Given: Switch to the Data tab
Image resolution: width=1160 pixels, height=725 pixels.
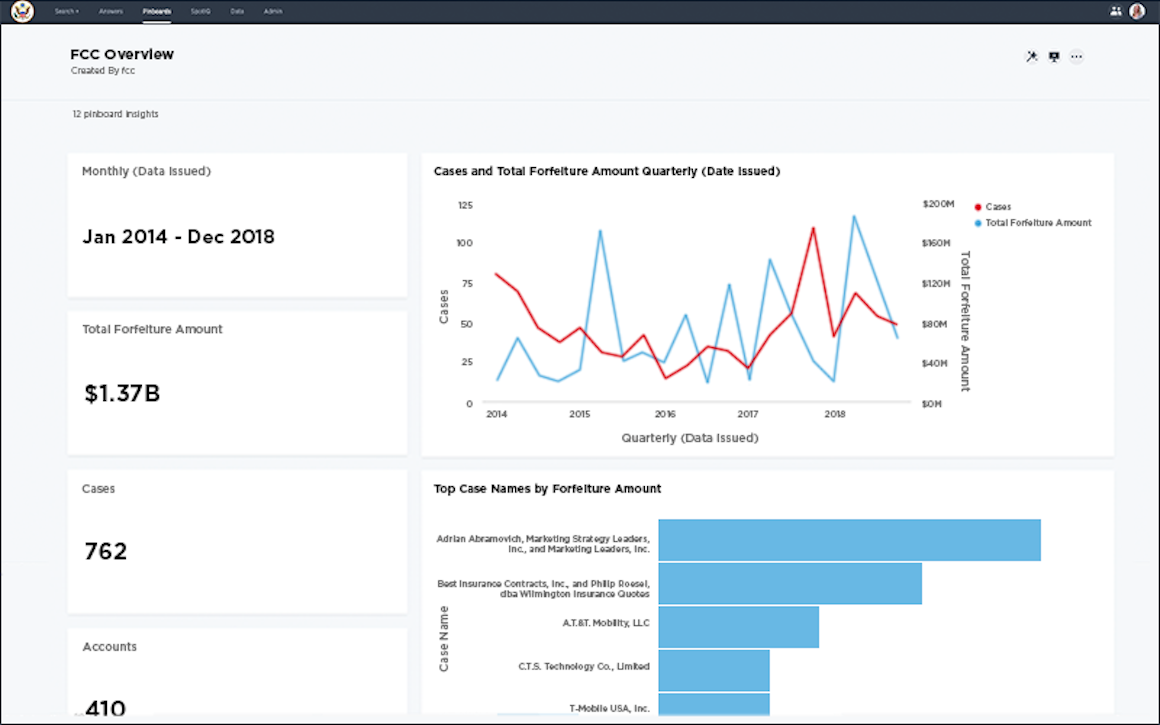Looking at the screenshot, I should (x=237, y=11).
